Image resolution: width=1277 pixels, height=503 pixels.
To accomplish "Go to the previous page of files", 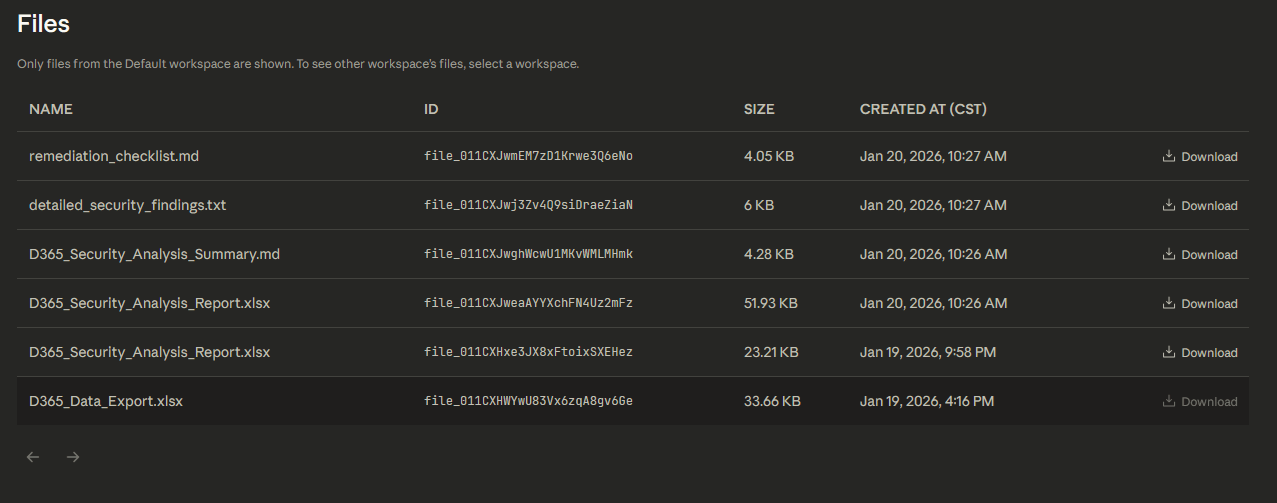I will [x=33, y=457].
